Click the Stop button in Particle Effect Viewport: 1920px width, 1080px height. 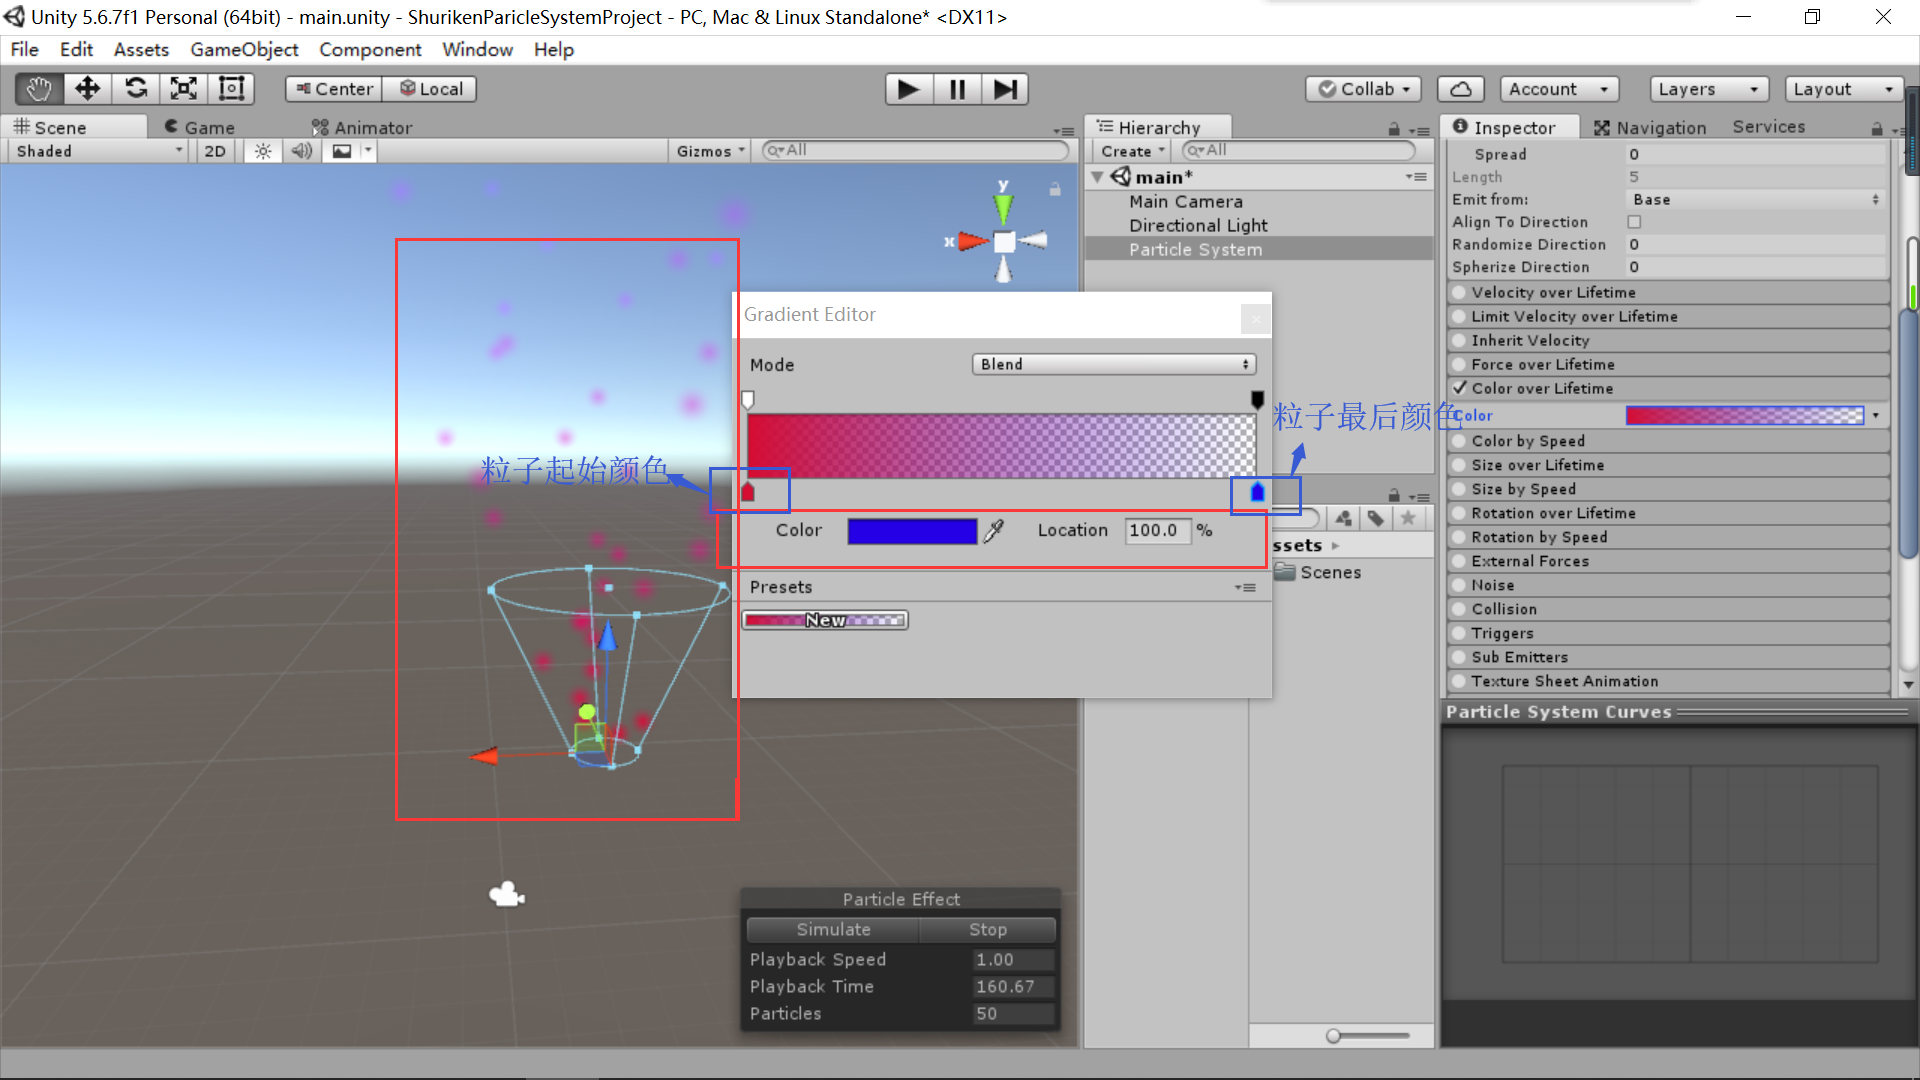(x=990, y=930)
